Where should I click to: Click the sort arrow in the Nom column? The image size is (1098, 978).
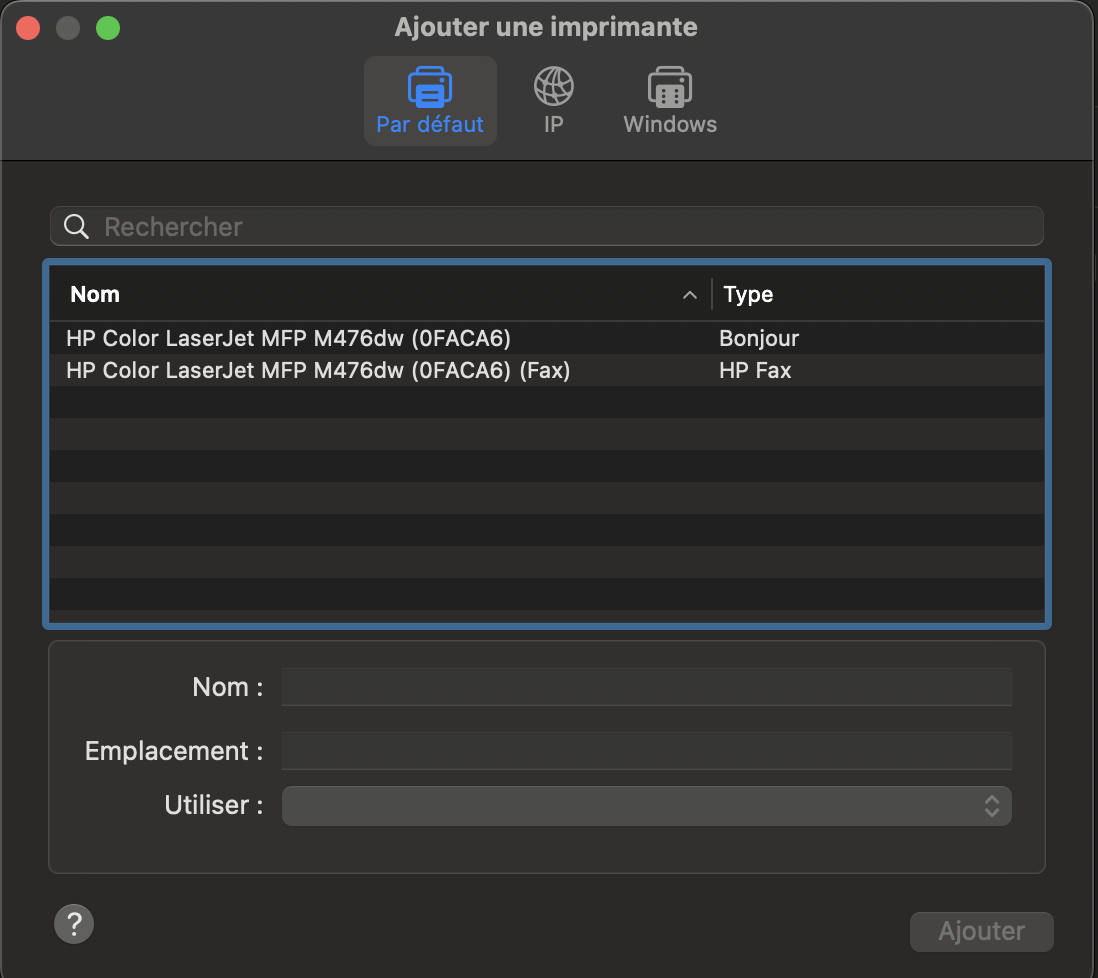[x=690, y=295]
